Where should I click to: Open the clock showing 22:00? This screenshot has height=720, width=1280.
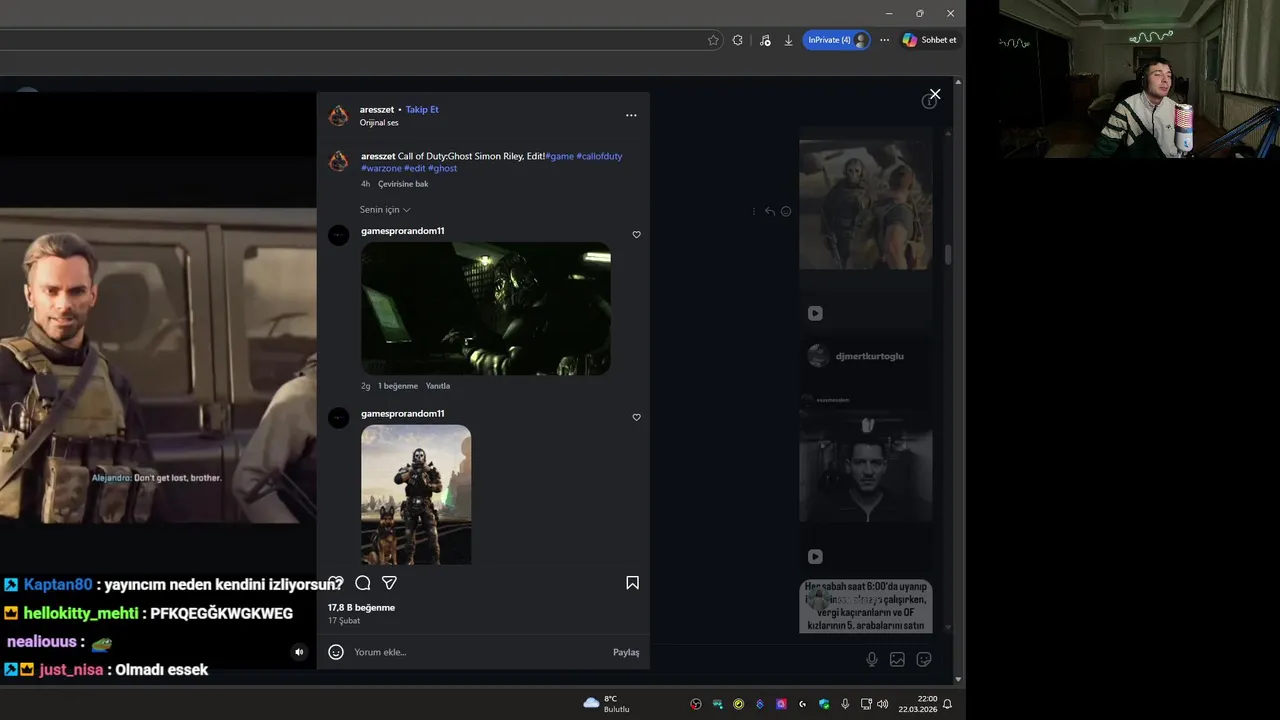(x=917, y=704)
